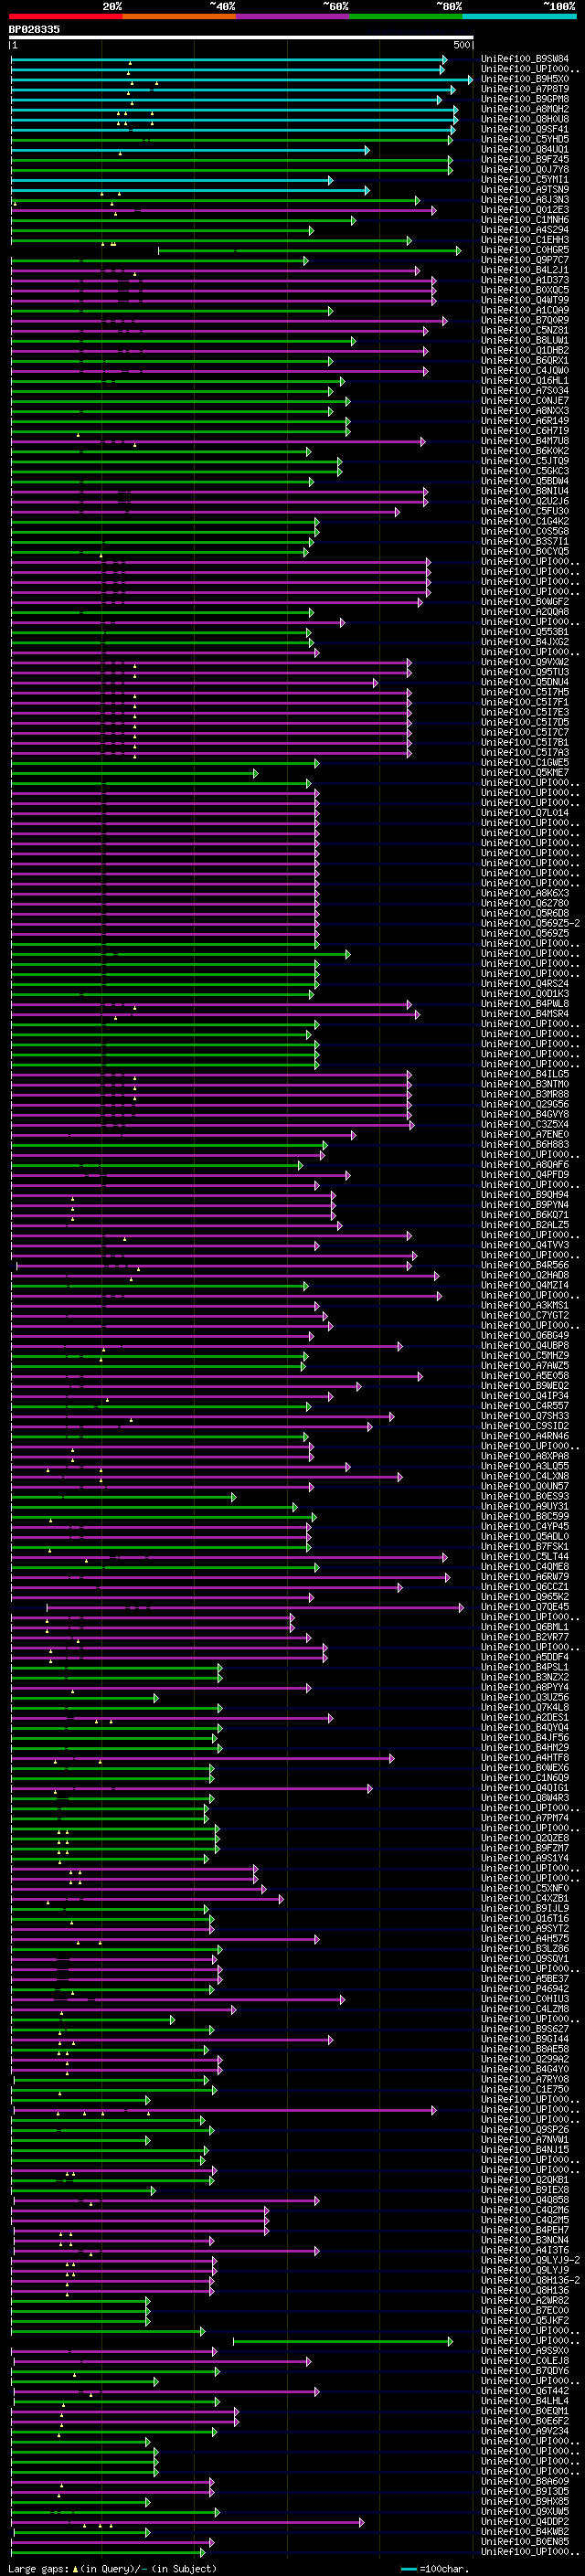Select hit UniRef100_C0HGB5
The height and width of the screenshot is (2576, 585).
(x=525, y=250)
